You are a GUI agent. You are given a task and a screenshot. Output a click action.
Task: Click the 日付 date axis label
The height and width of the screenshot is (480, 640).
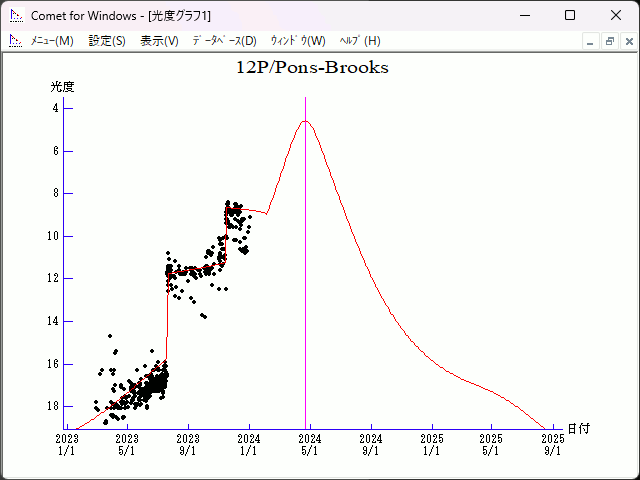pyautogui.click(x=578, y=428)
